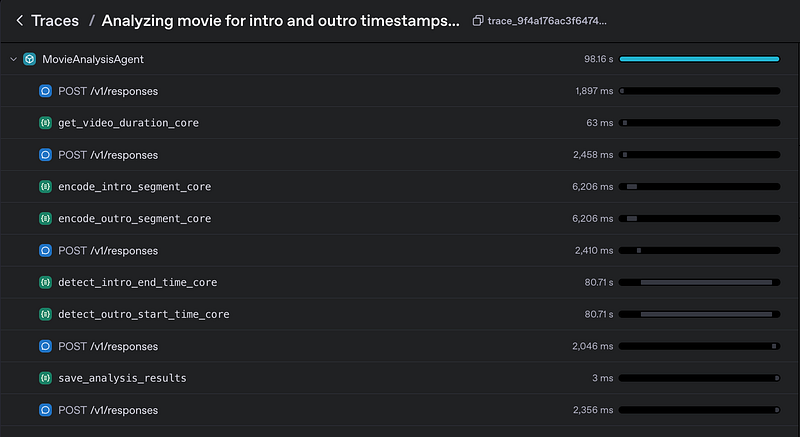Click the icon of the 2,458 ms POST request
Image resolution: width=800 pixels, height=437 pixels.
point(45,155)
